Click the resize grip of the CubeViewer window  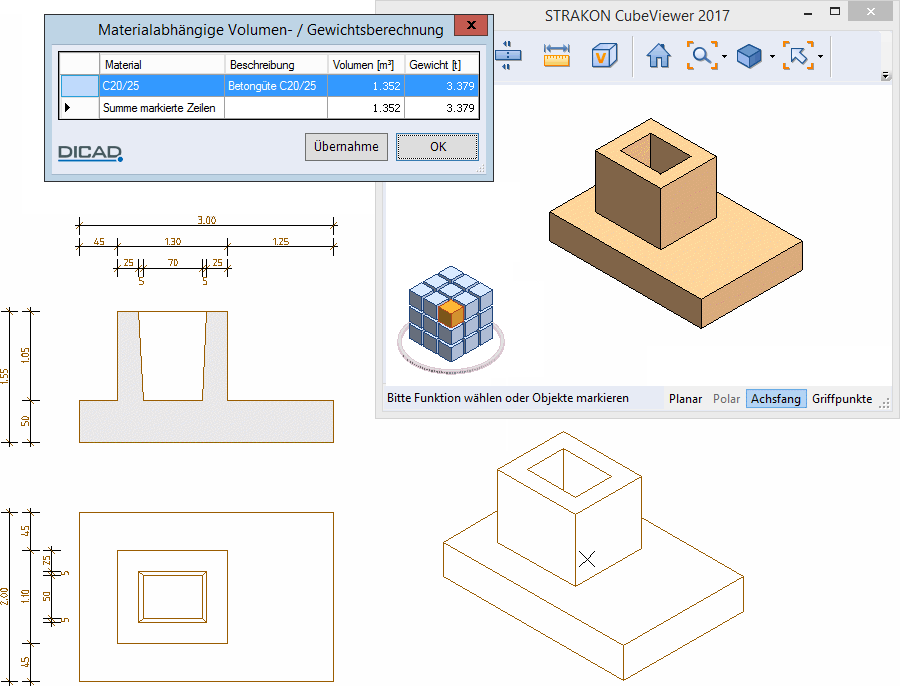click(885, 404)
